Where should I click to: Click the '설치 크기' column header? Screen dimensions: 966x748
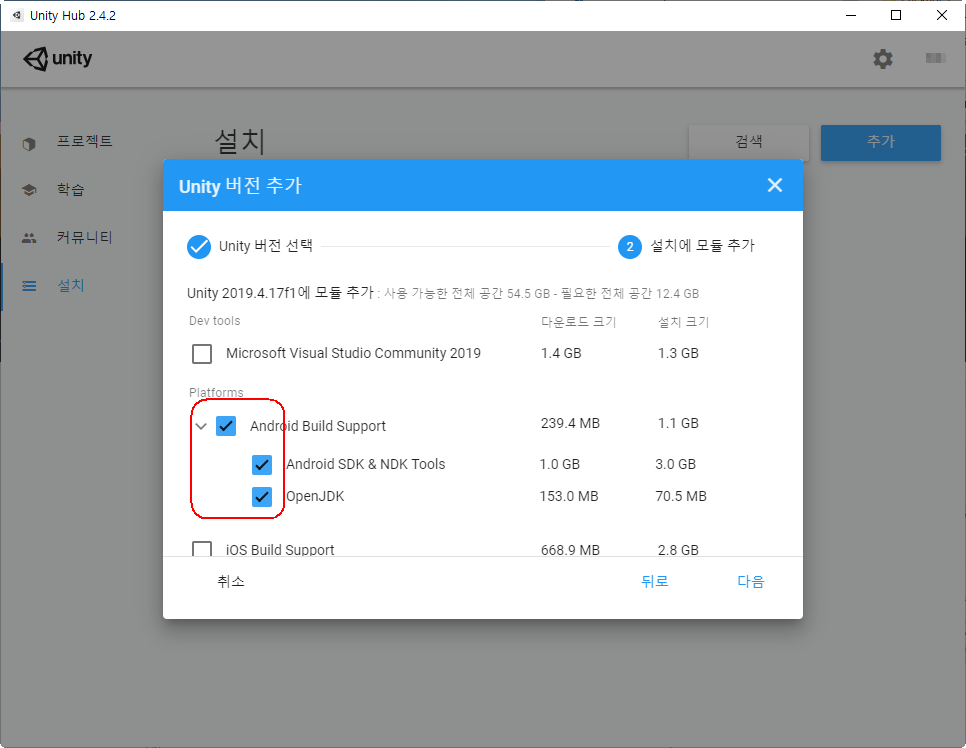click(683, 322)
